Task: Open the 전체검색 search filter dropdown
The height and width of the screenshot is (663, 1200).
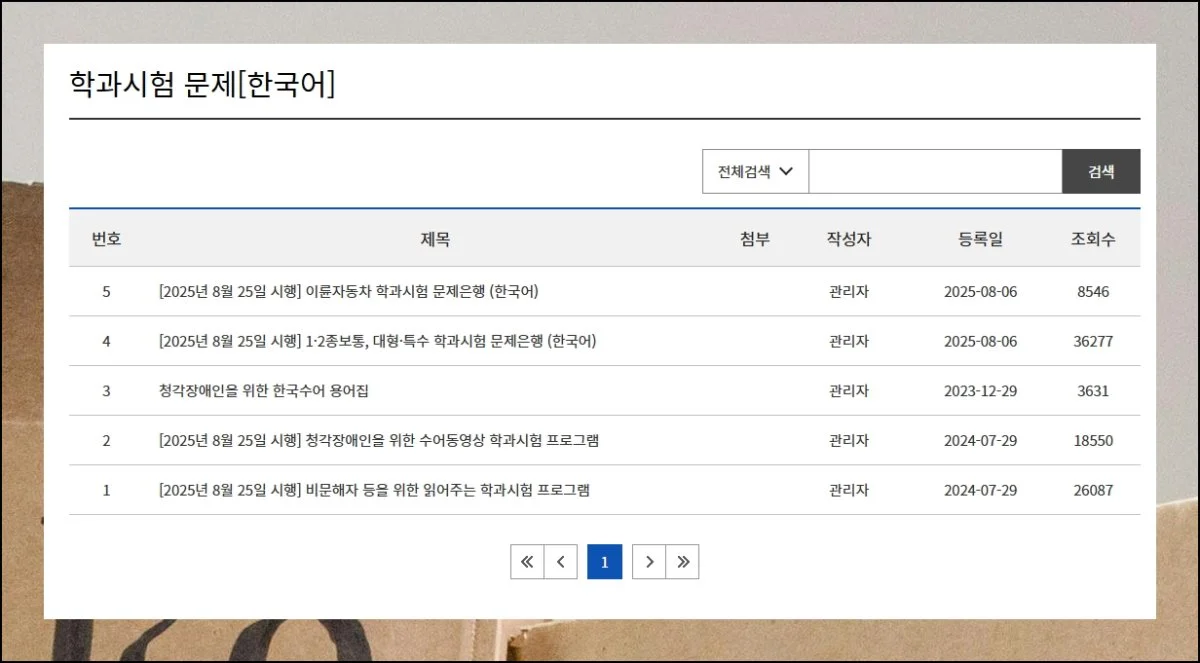Action: [755, 171]
